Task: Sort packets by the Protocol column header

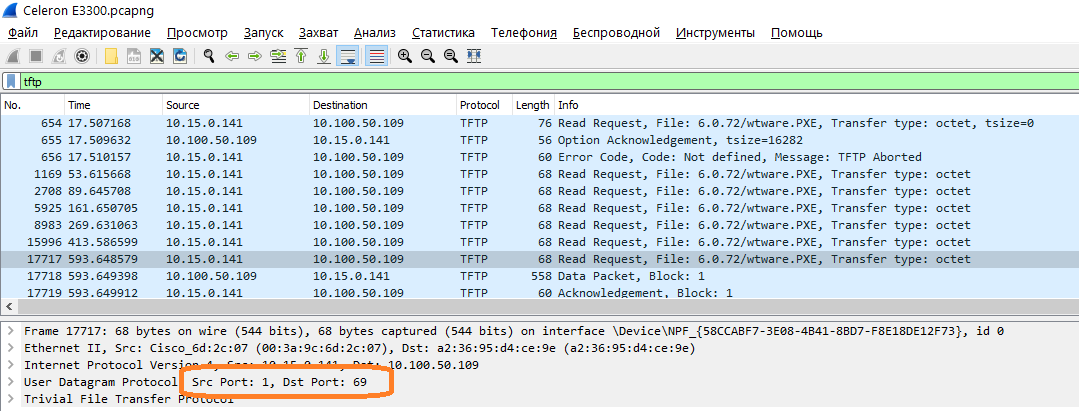Action: (x=480, y=105)
